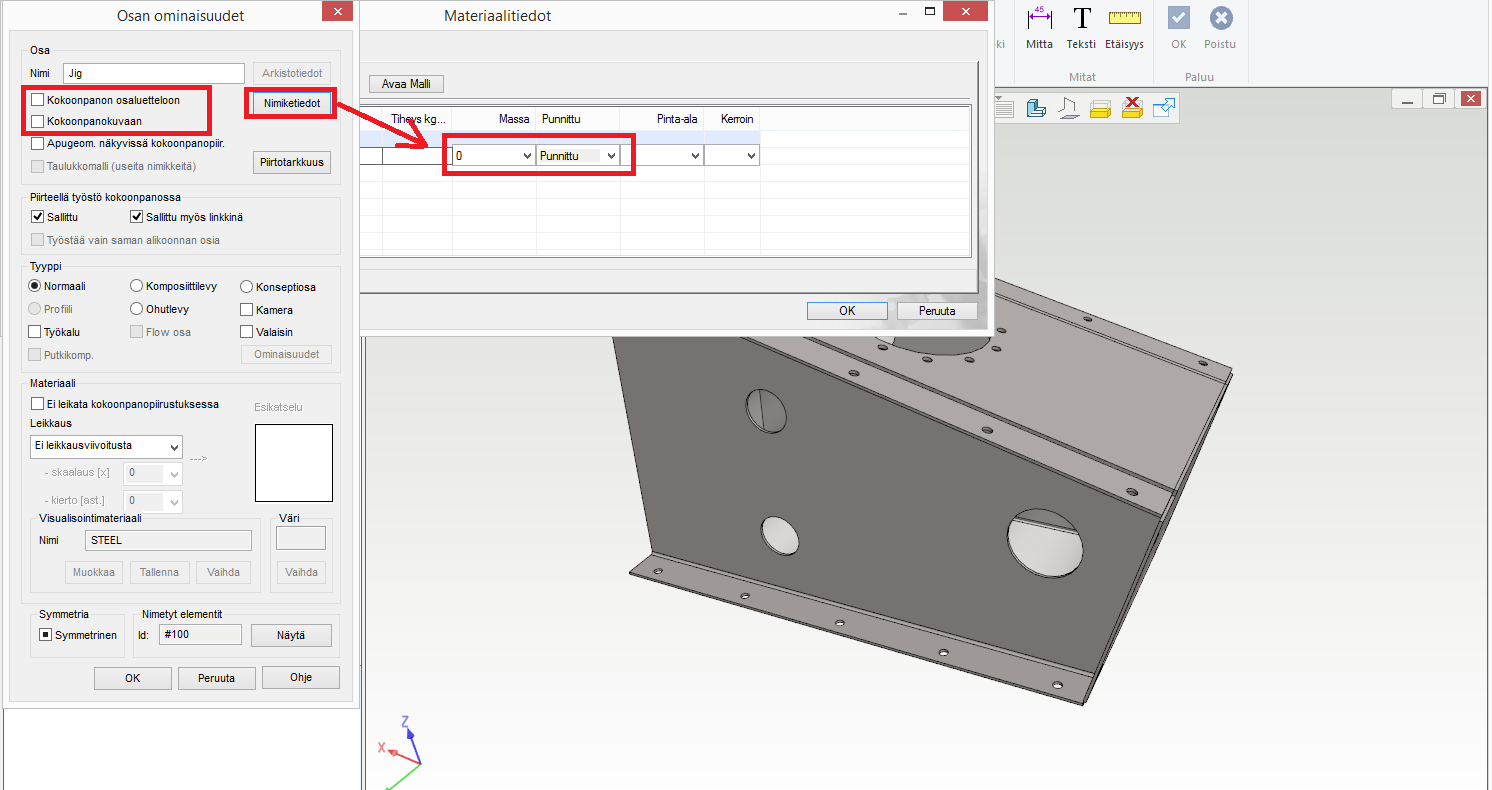Click the Nimi field containing Jig
Screen dimensions: 1492x790
pos(153,73)
